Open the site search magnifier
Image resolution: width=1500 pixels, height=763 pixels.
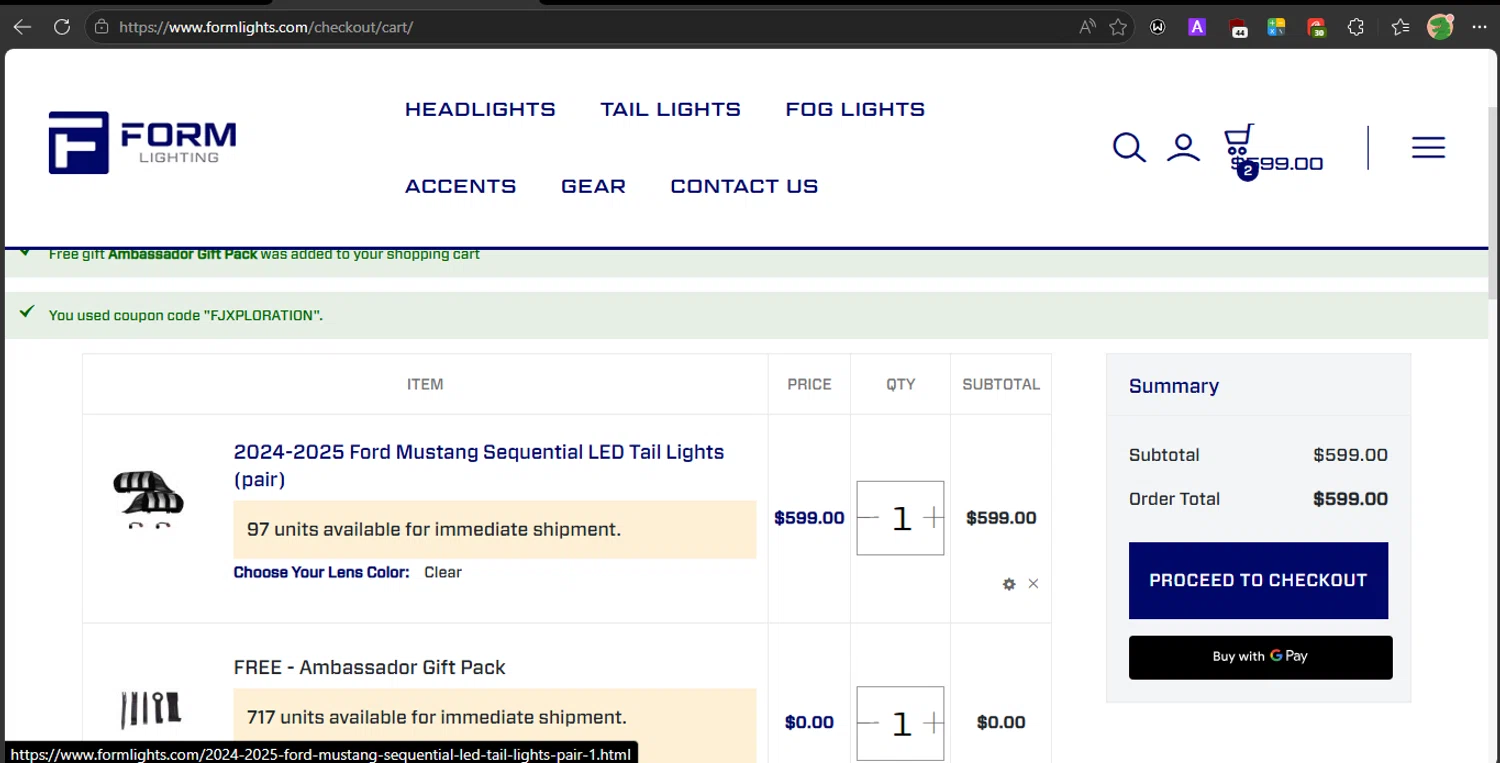(1129, 148)
